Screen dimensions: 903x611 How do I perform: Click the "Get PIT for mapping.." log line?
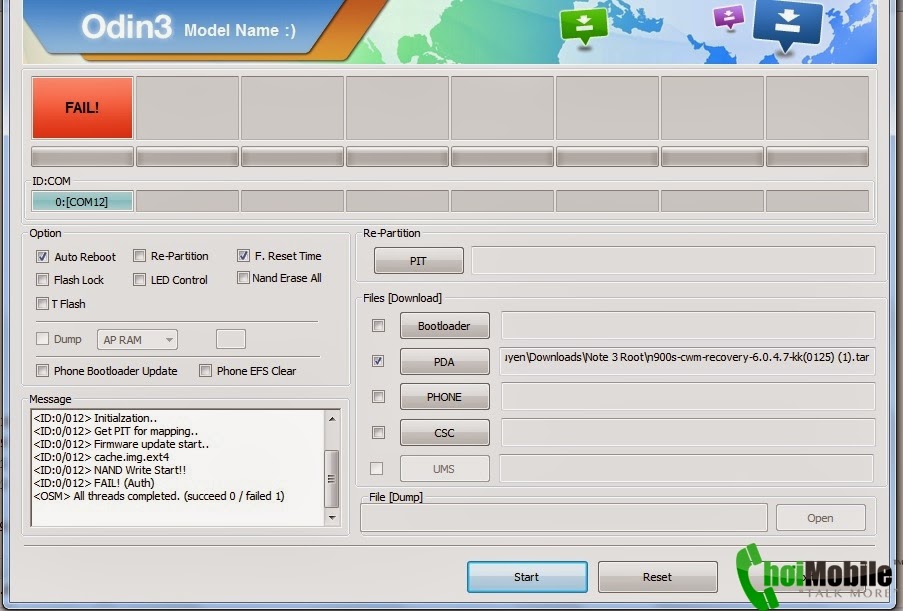click(116, 431)
